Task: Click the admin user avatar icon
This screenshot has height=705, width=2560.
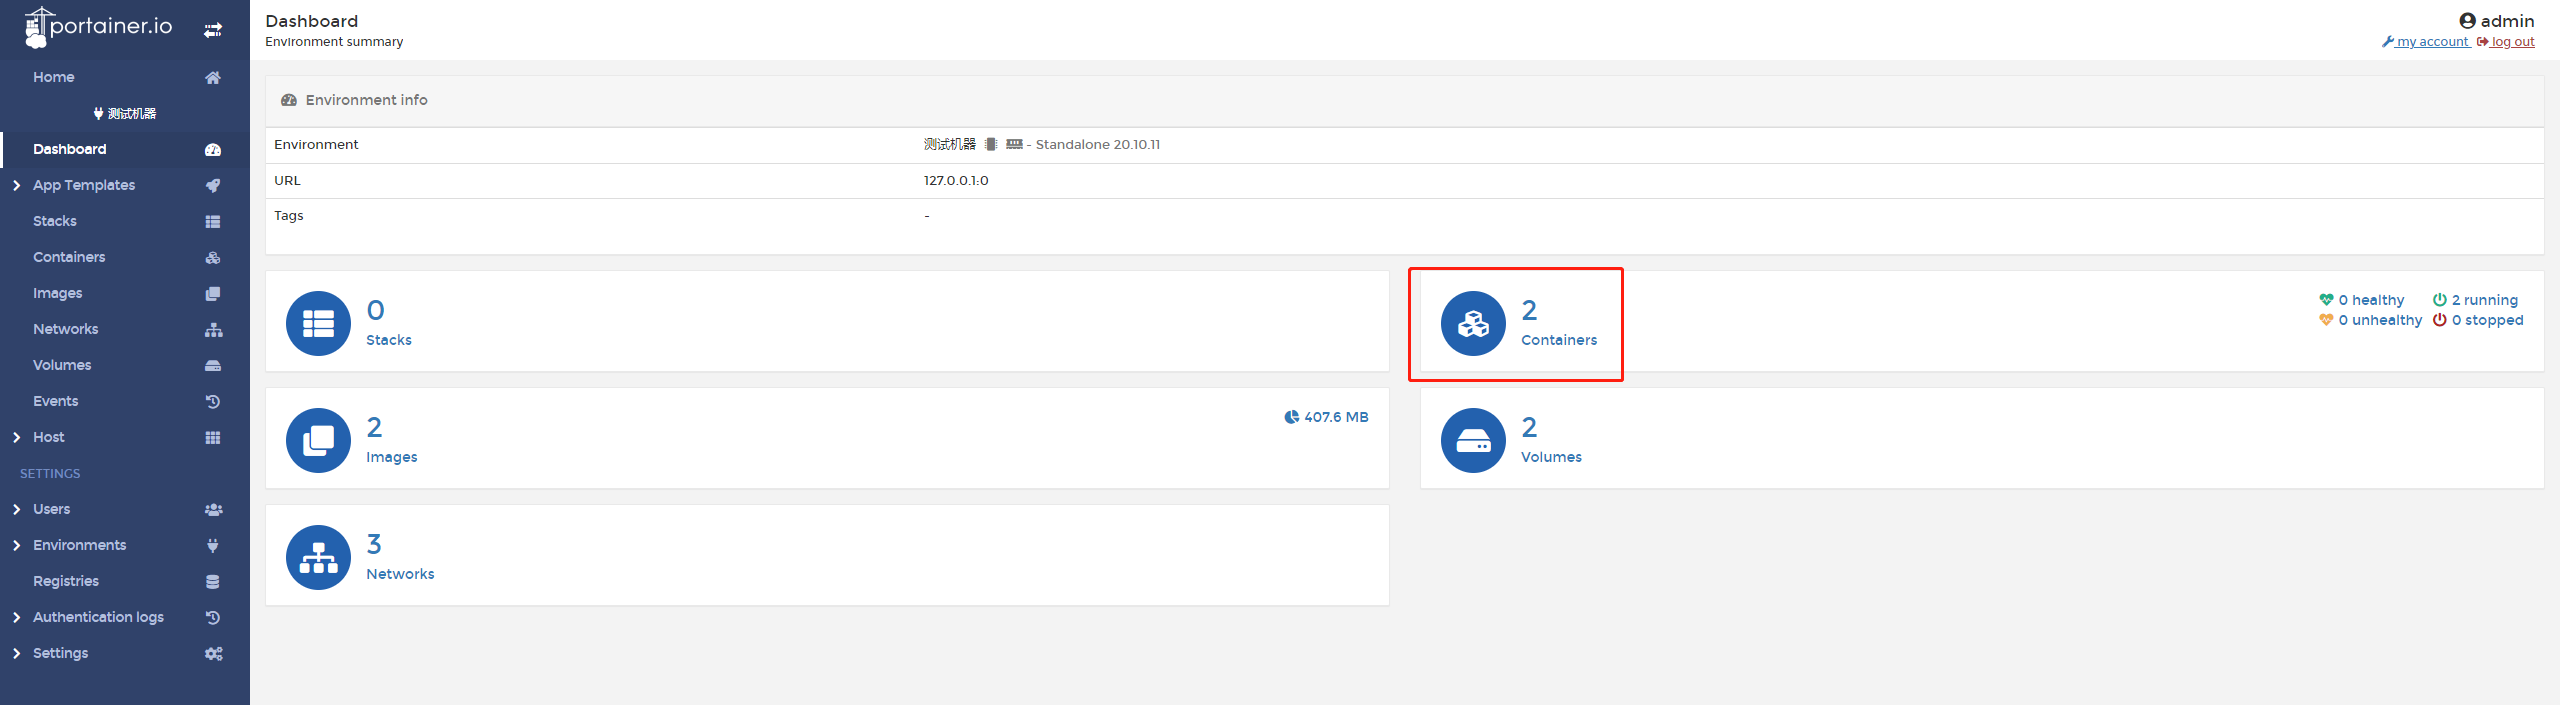Action: 2467,21
